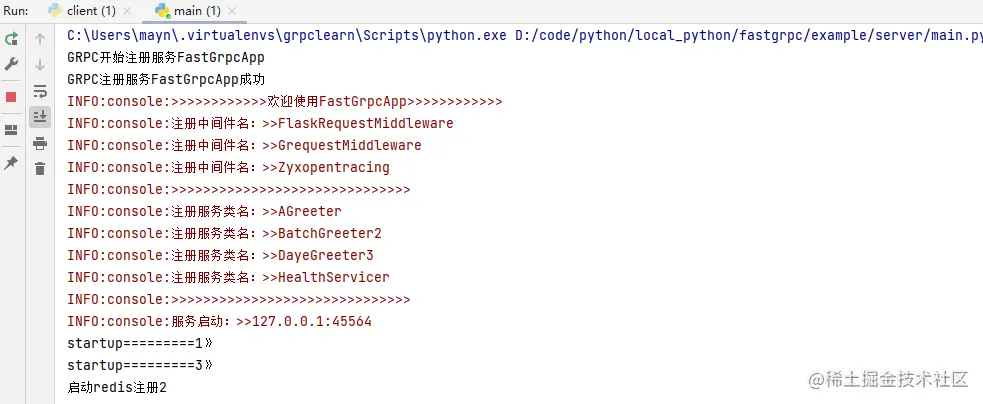Viewport: 983px width, 404px height.
Task: Click the 127.0.0.1:45564 service startup line
Action: pyautogui.click(x=219, y=322)
